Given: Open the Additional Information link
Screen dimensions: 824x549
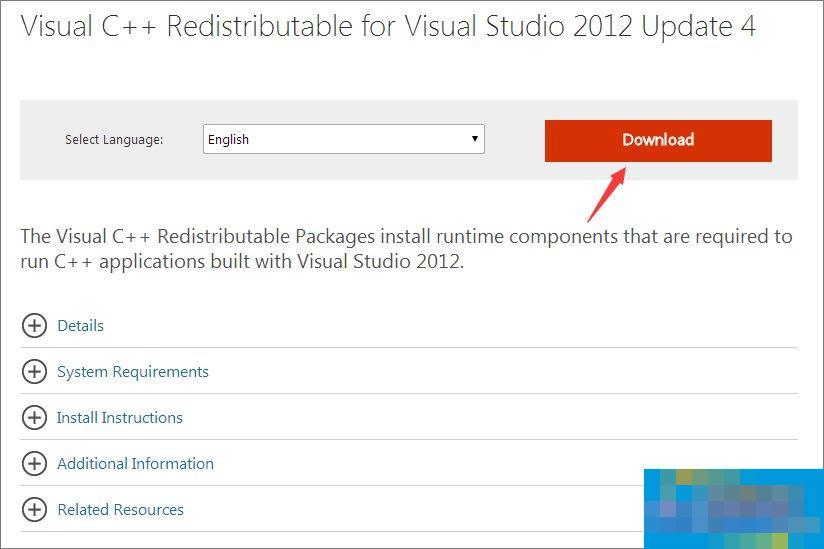Looking at the screenshot, I should (x=136, y=463).
